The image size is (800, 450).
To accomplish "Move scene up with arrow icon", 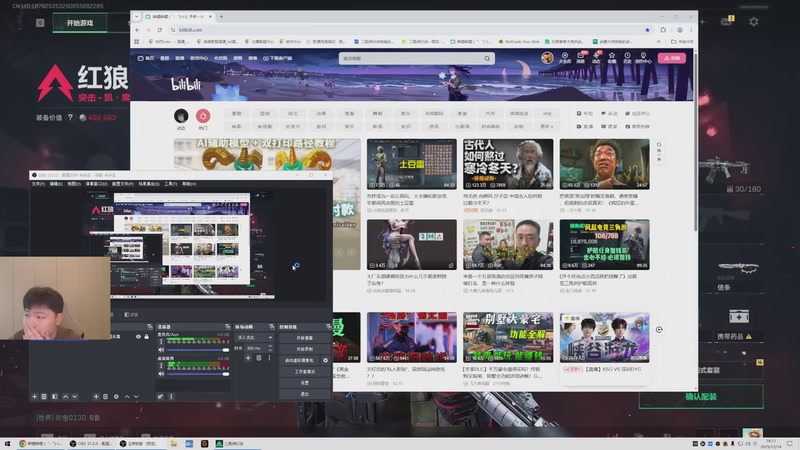I will point(65,396).
